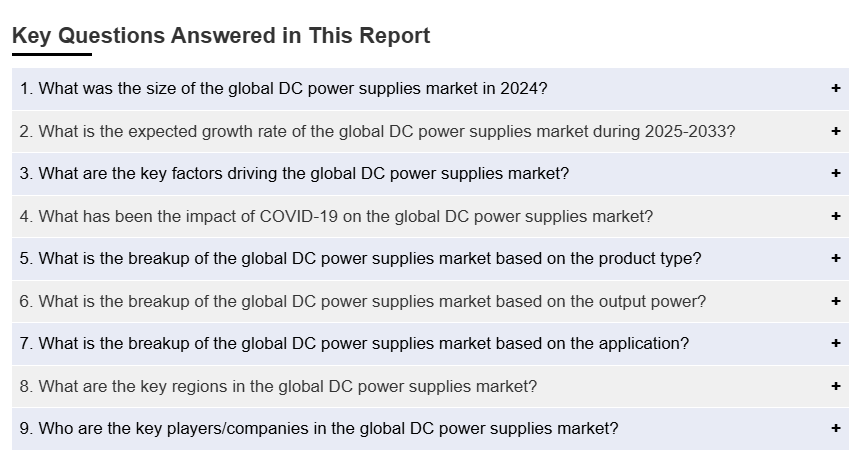Click plus icon beside application breakup question
Viewport: 852px width, 455px height.
point(835,343)
